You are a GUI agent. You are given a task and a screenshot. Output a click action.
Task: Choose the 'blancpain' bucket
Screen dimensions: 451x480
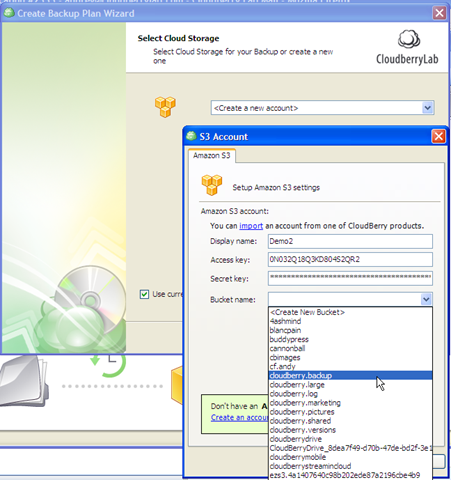tap(350, 330)
